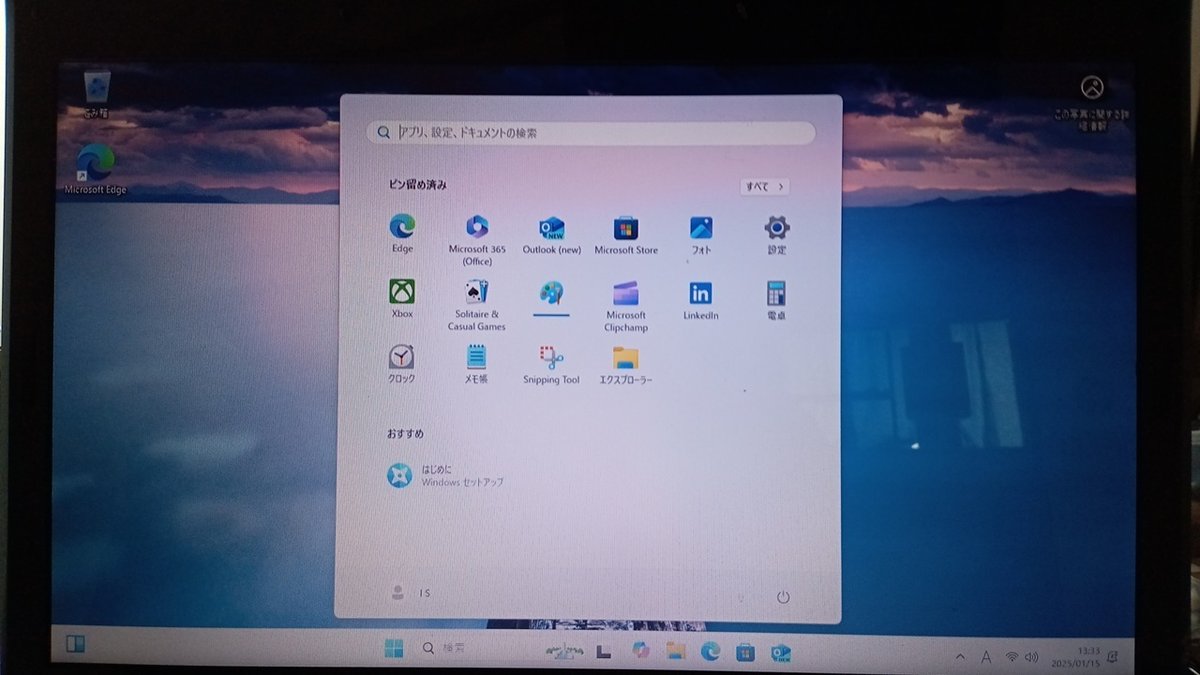
Task: Open the 電卓 (Calculator) app
Action: (x=776, y=300)
